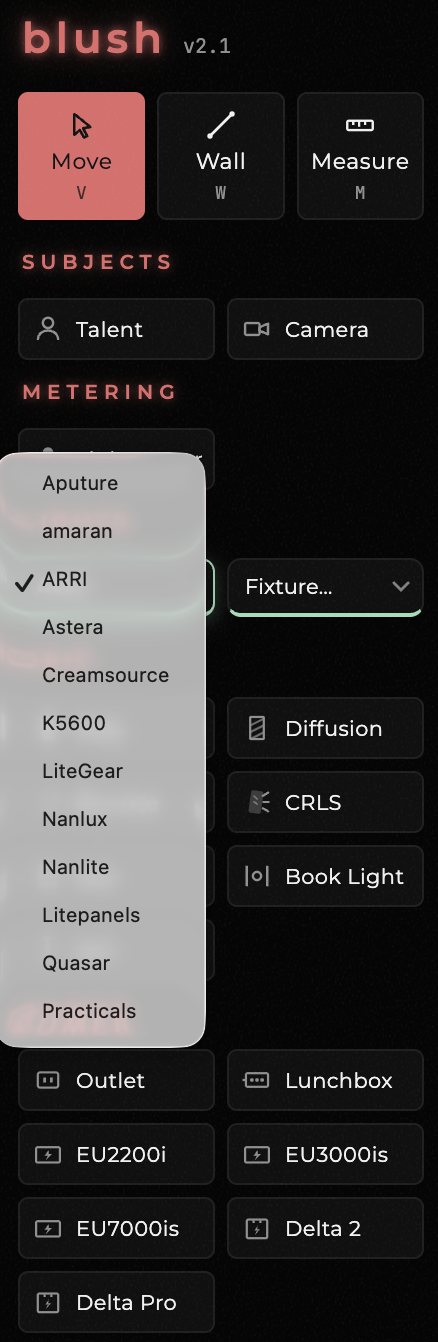Select the Move tool arrow icon
Viewport: 438px width, 1342px height.
click(81, 126)
